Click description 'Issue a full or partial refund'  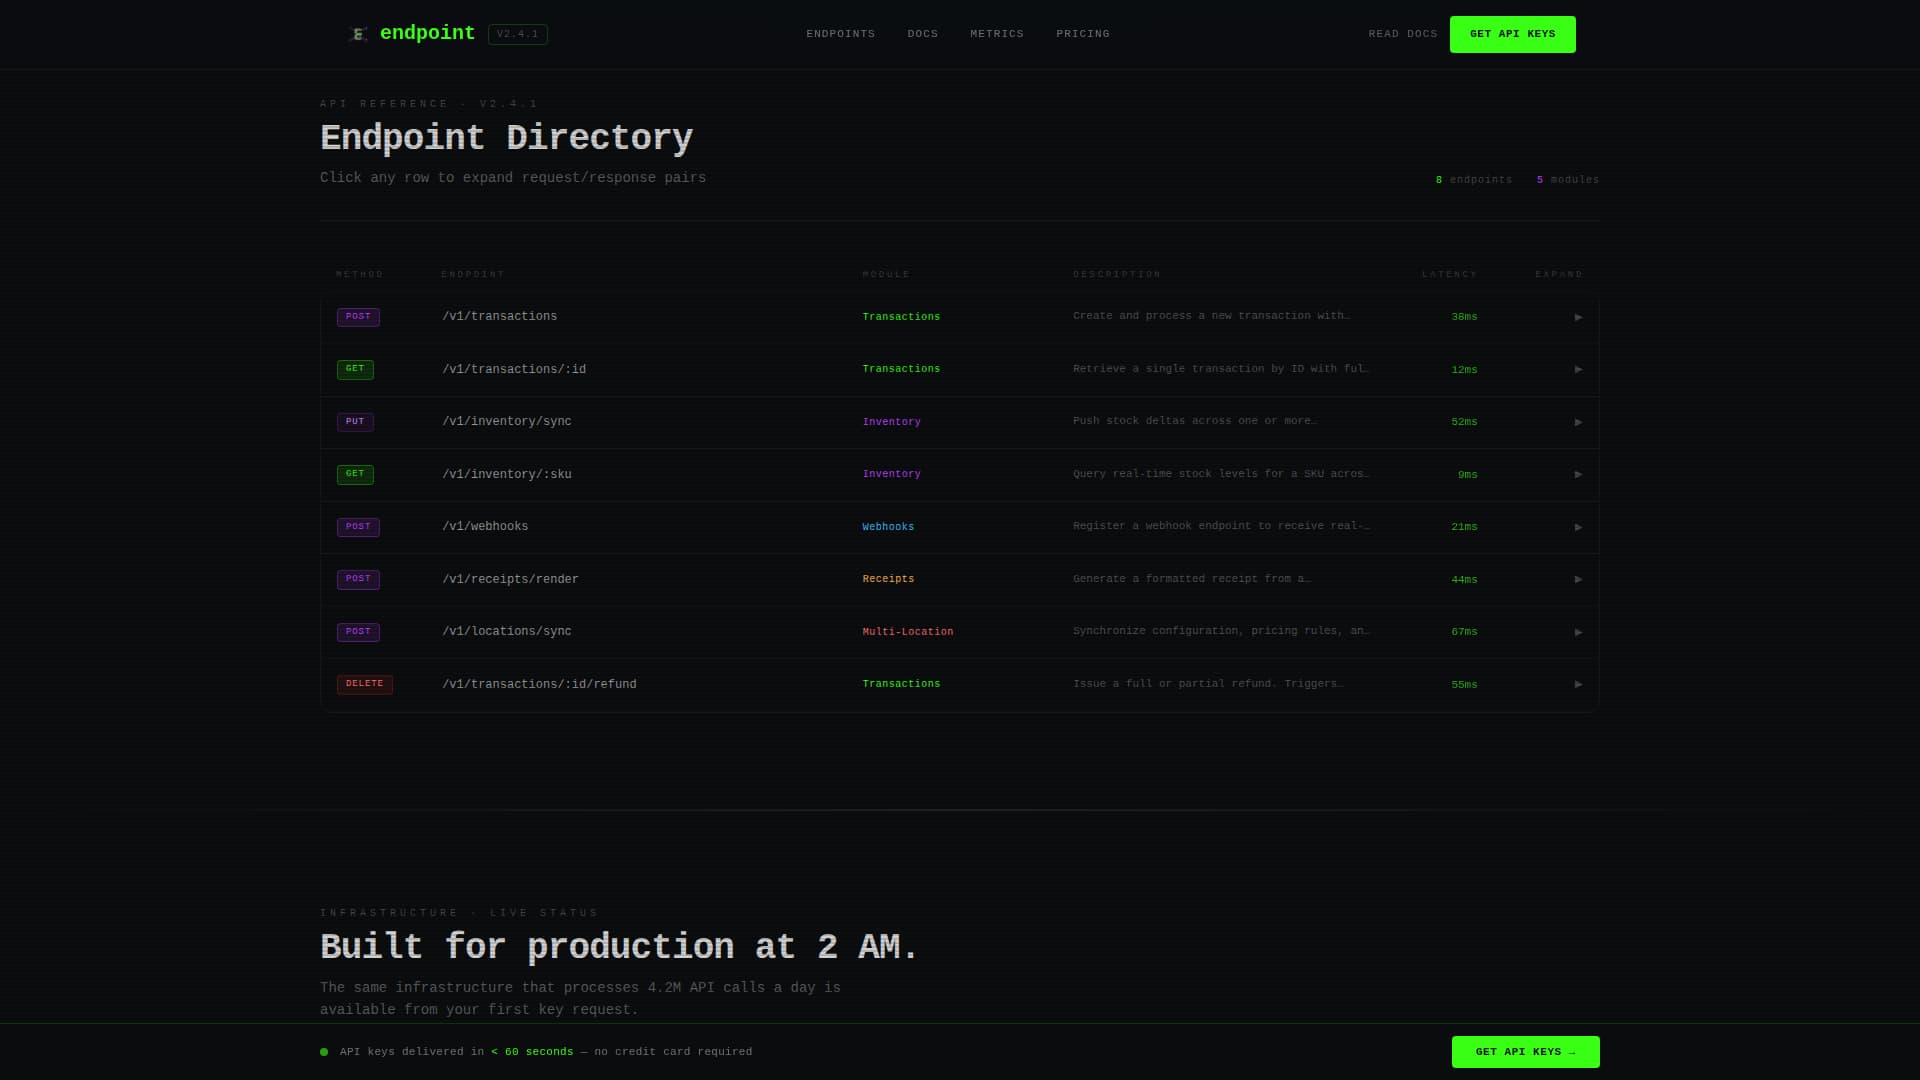click(1208, 684)
